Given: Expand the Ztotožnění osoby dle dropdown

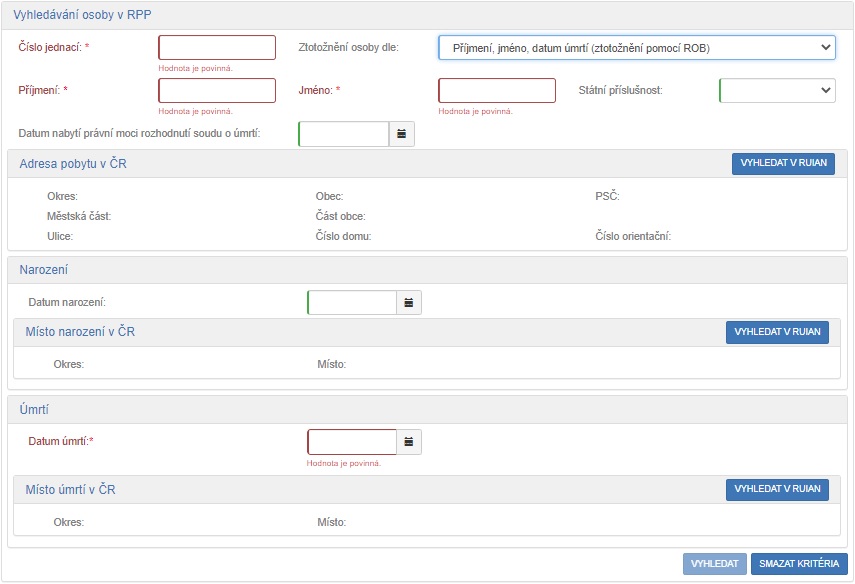Looking at the screenshot, I should [x=636, y=48].
